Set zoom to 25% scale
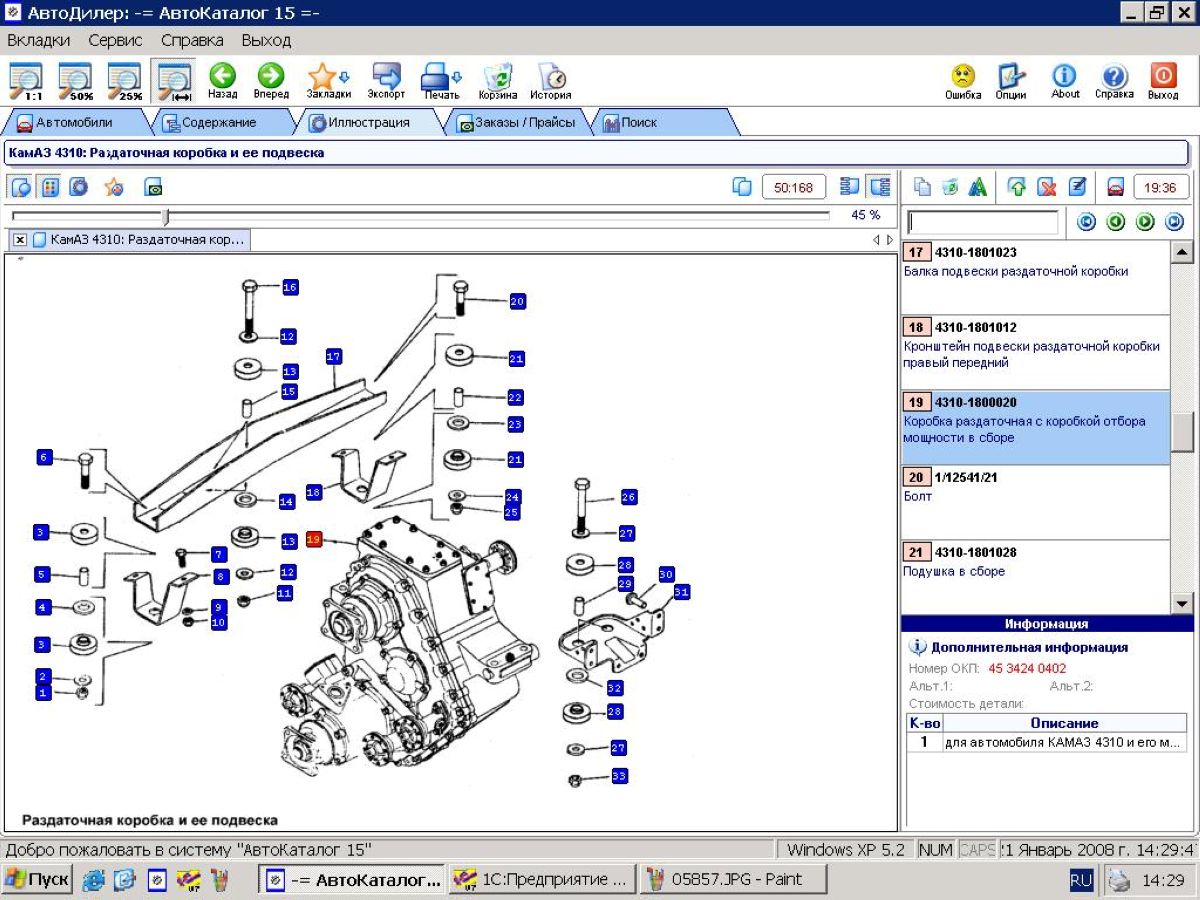The width and height of the screenshot is (1200, 900). (124, 81)
